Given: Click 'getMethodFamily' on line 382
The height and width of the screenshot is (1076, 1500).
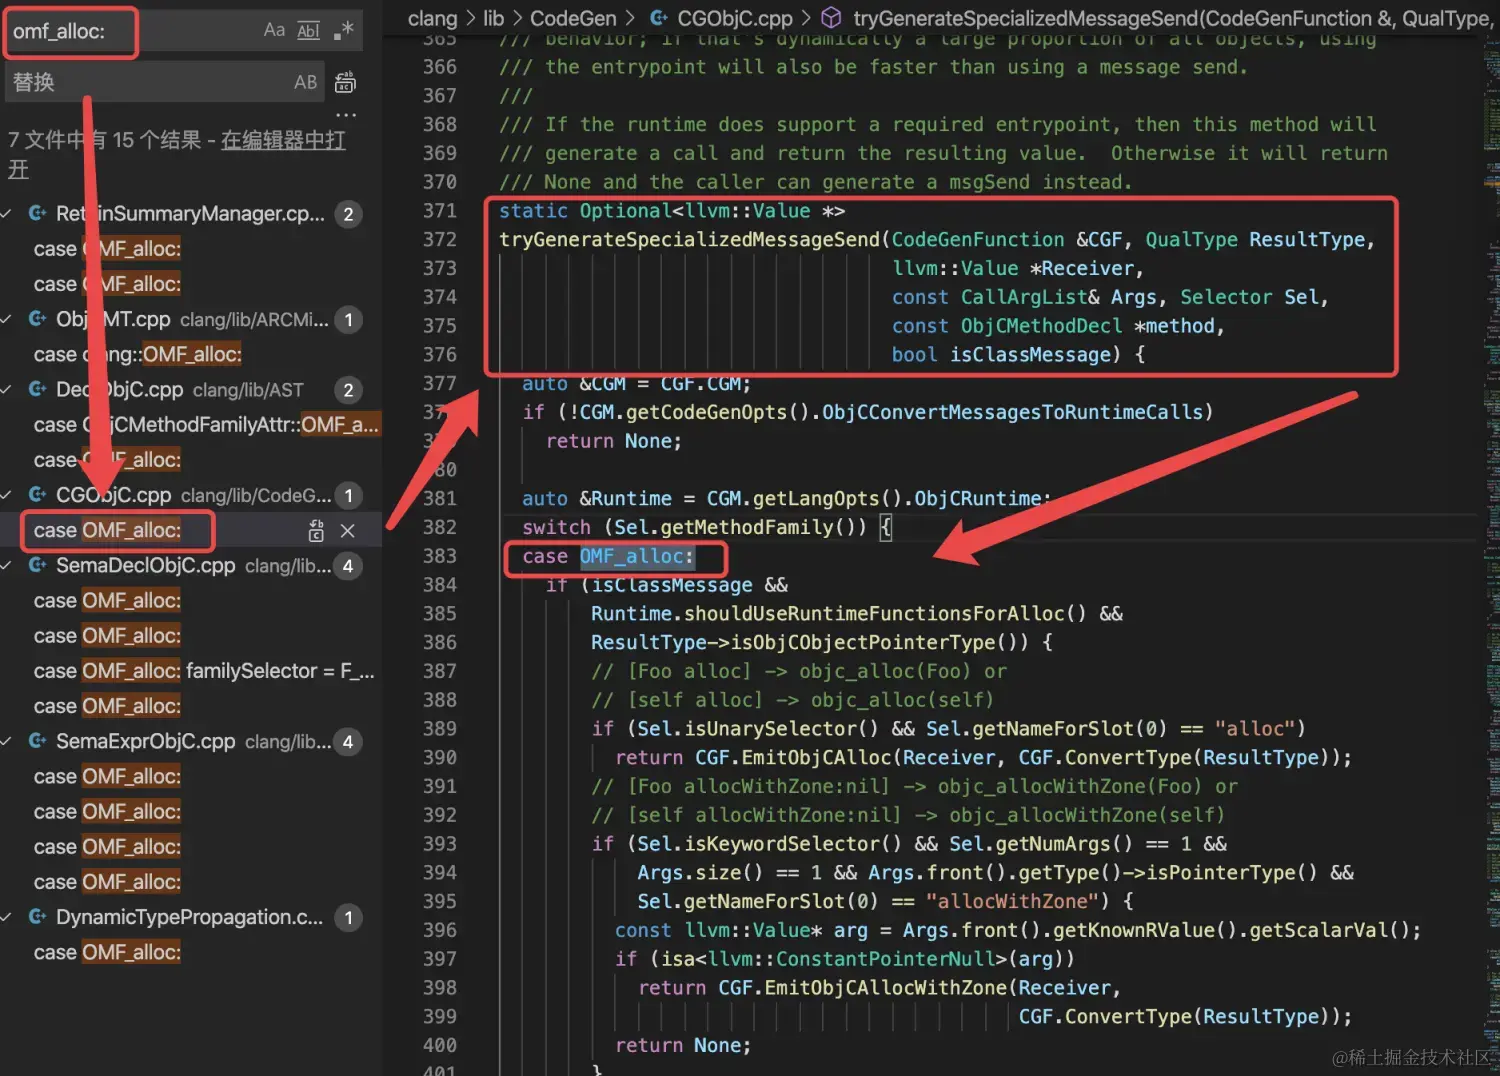Looking at the screenshot, I should (747, 527).
